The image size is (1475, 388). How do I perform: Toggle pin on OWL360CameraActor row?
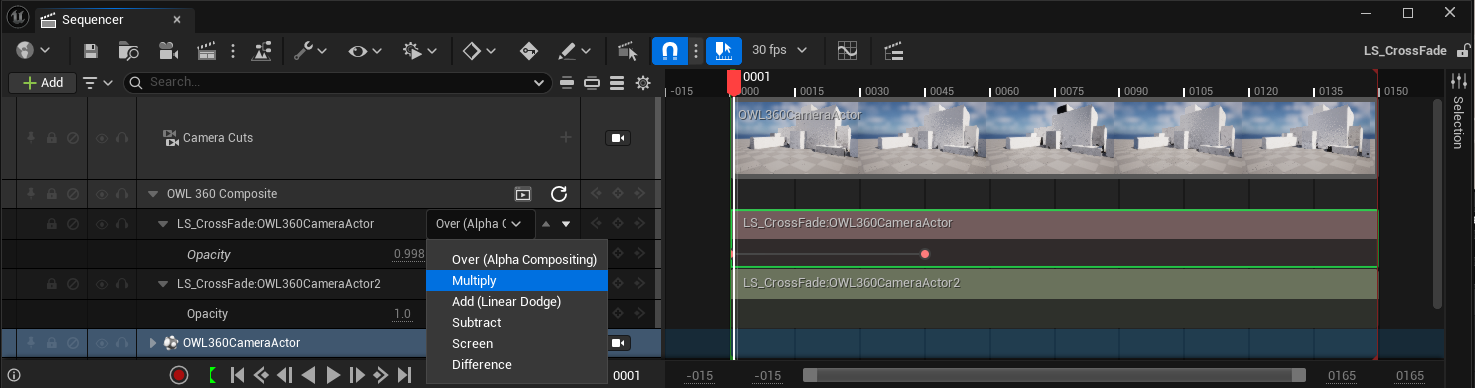tap(31, 343)
